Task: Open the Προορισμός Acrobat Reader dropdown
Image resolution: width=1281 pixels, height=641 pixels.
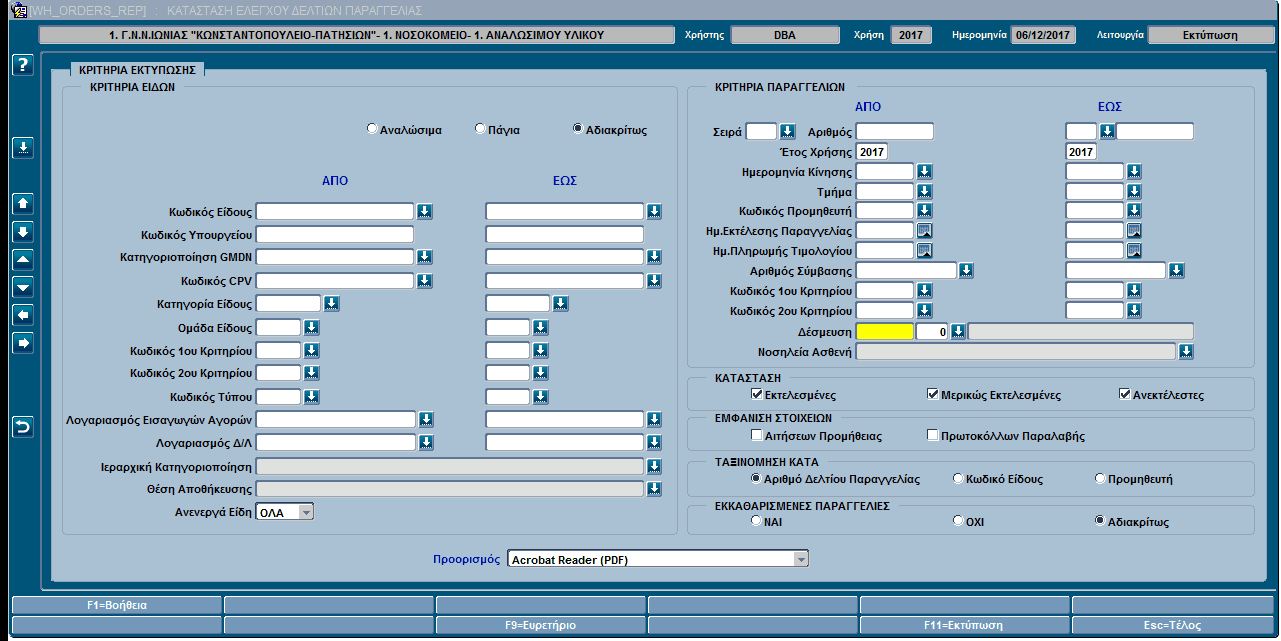Action: point(800,559)
